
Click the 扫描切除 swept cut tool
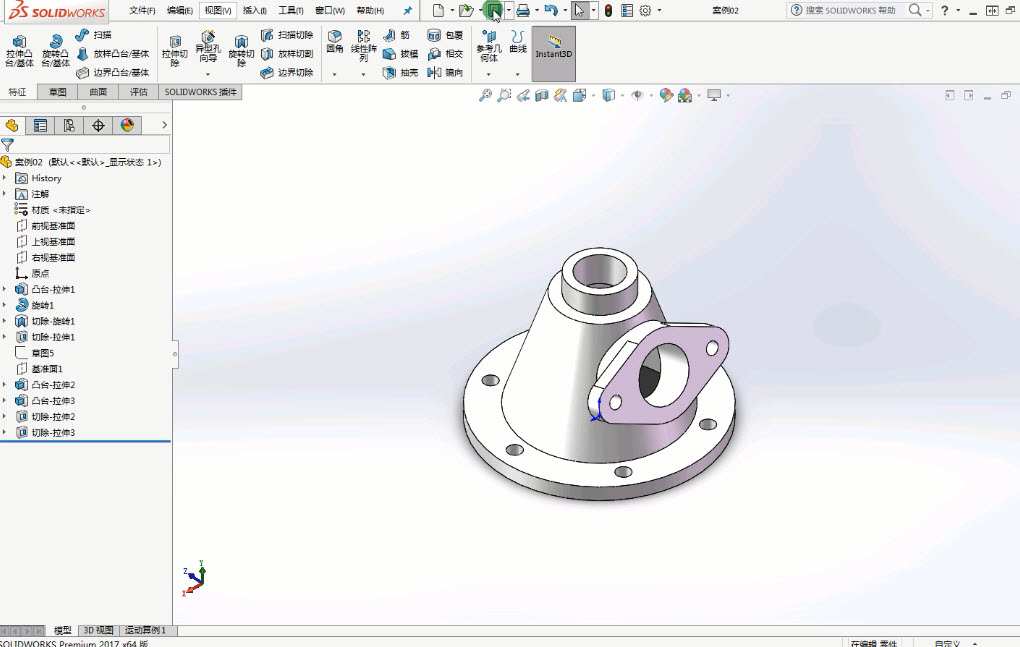pyautogui.click(x=287, y=35)
